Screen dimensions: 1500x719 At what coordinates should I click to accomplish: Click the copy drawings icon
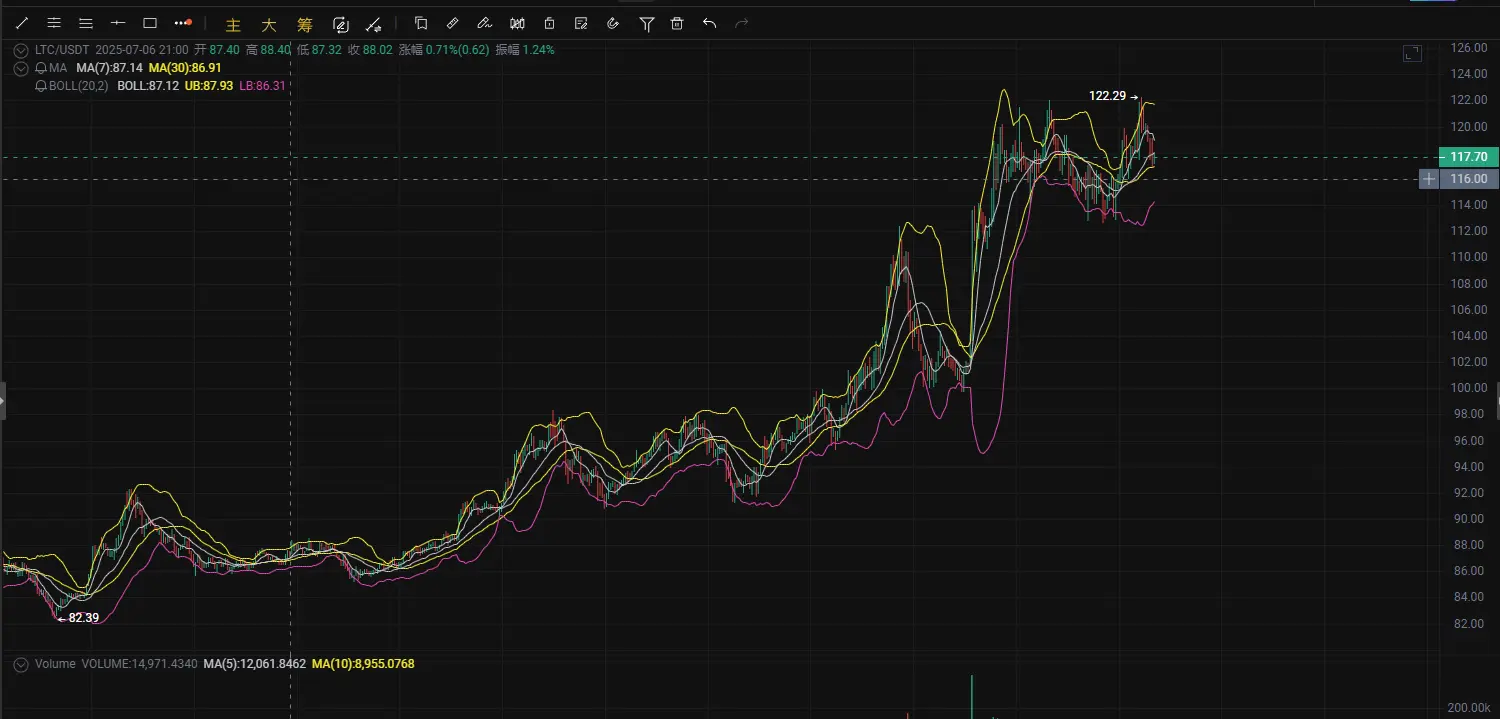[421, 23]
